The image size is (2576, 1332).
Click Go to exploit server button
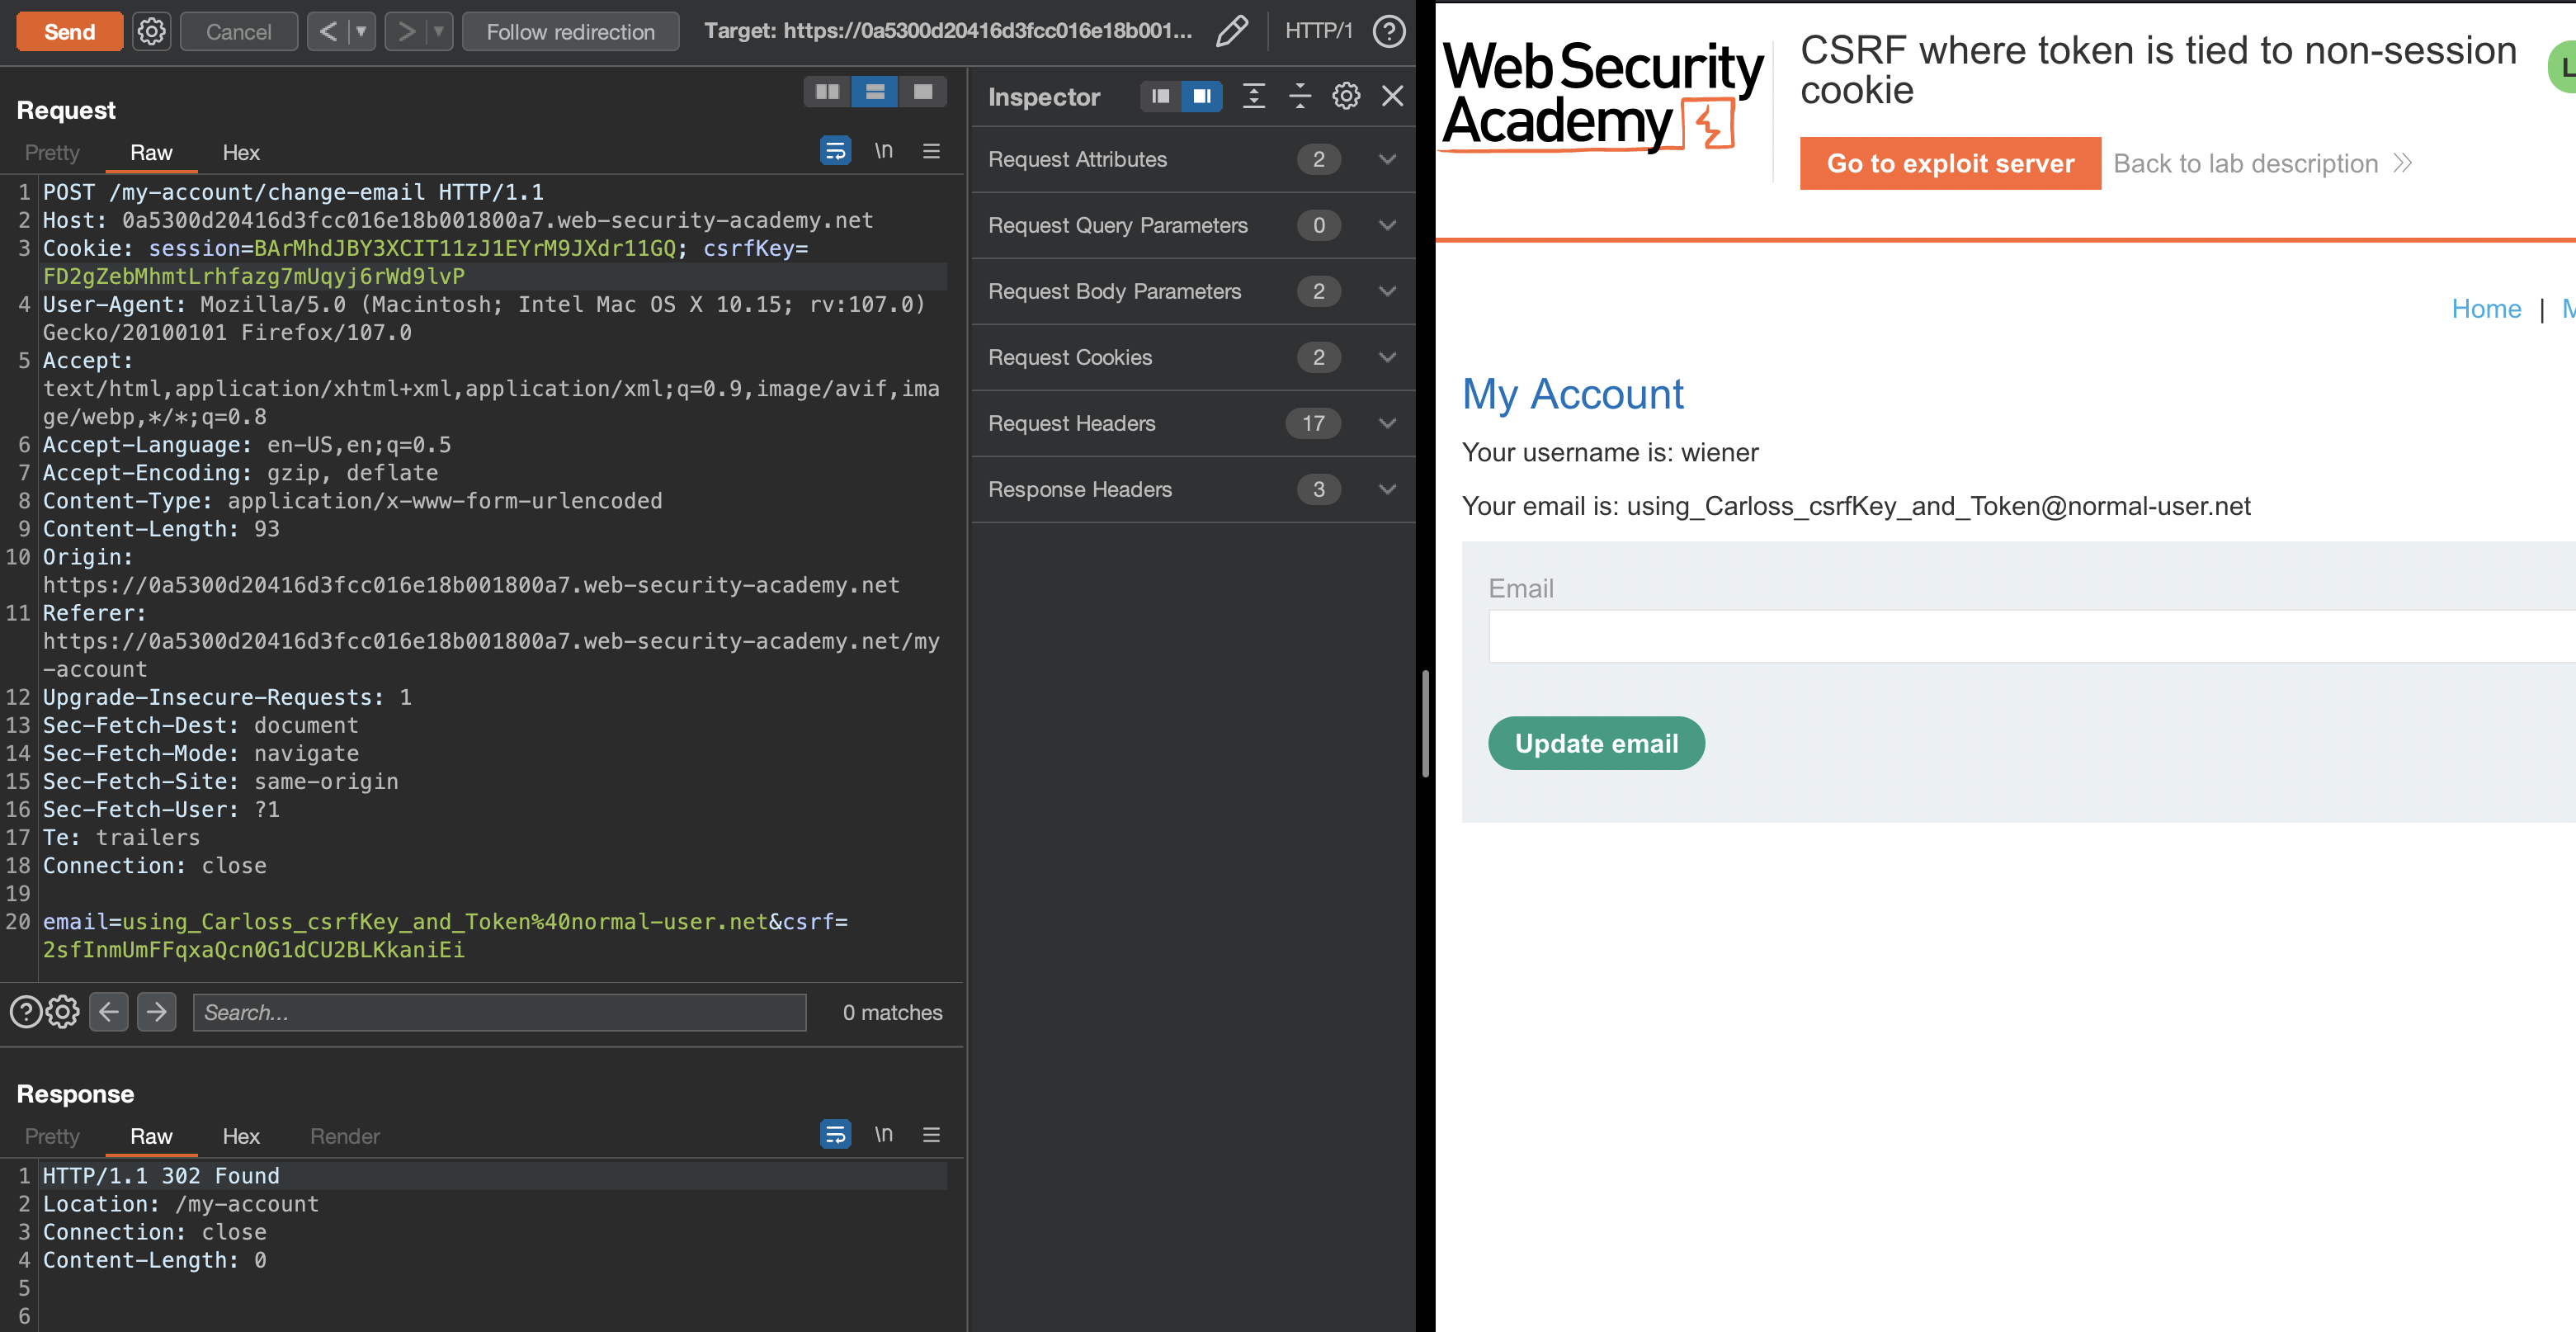(x=1949, y=163)
